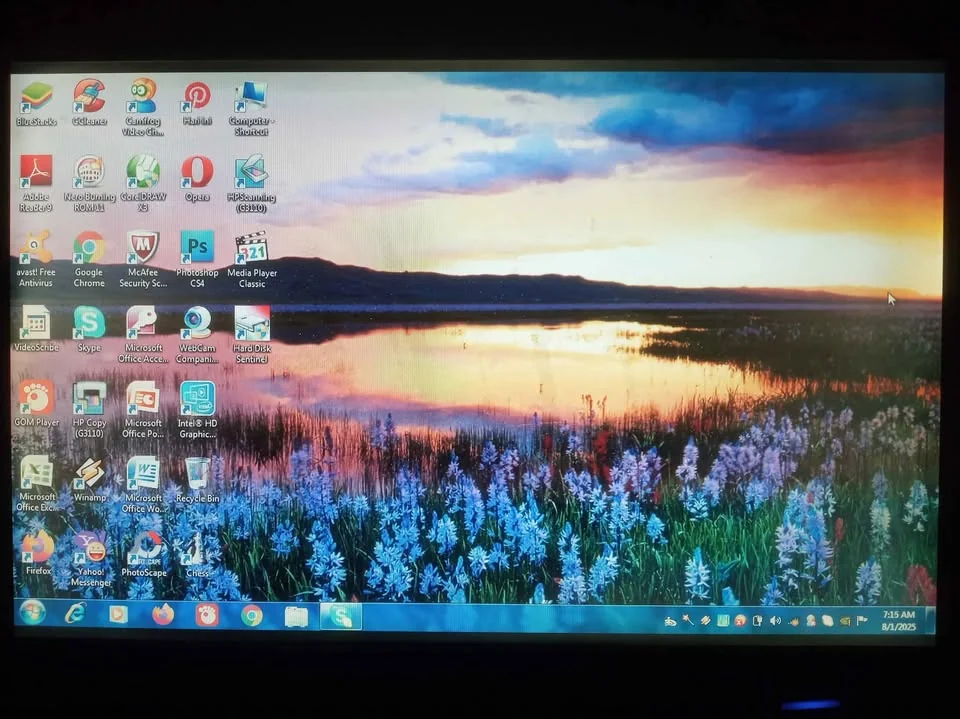960x719 pixels.
Task: Select the Computer - Shortcut icon
Action: coord(251,108)
